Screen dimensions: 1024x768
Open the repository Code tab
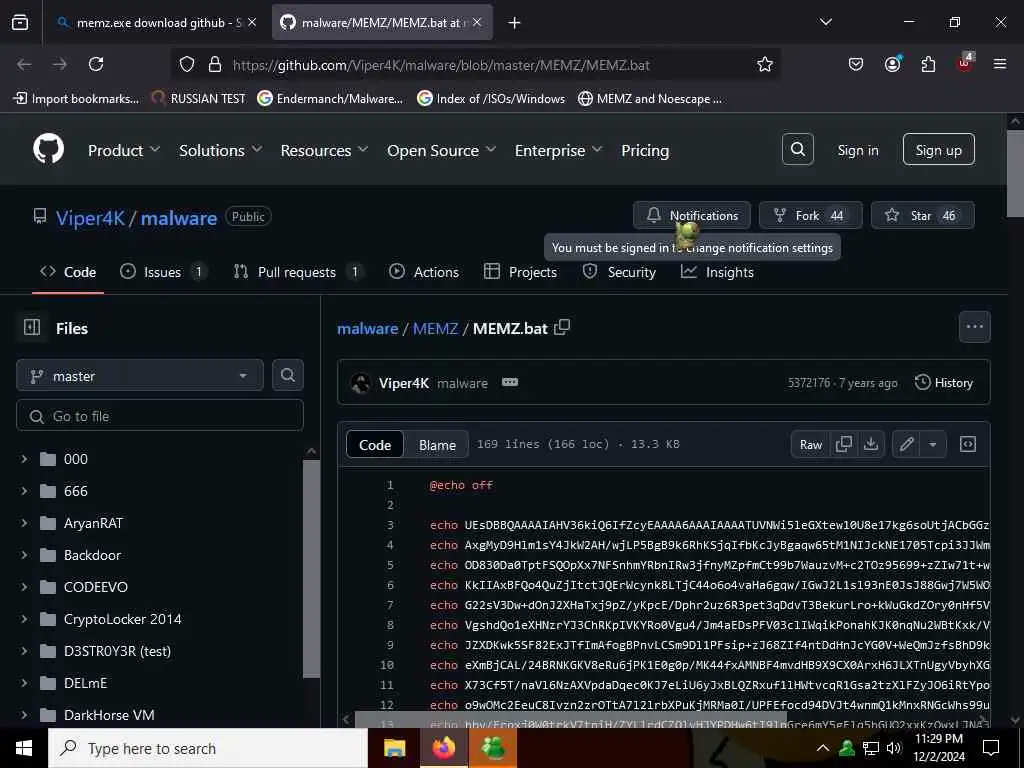pos(68,272)
